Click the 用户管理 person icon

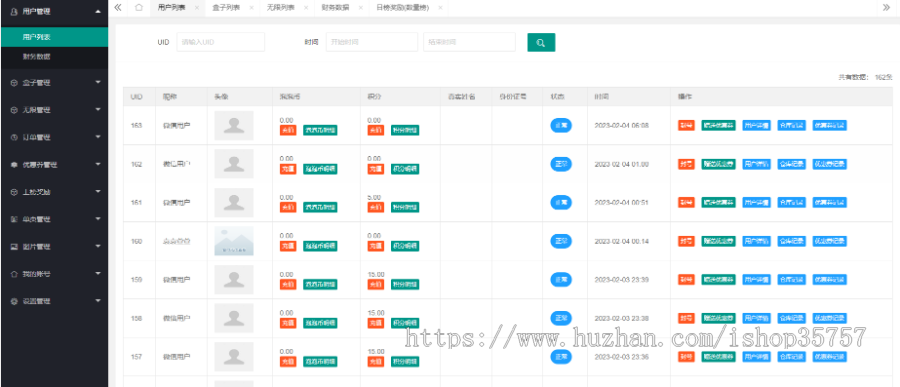[14, 11]
